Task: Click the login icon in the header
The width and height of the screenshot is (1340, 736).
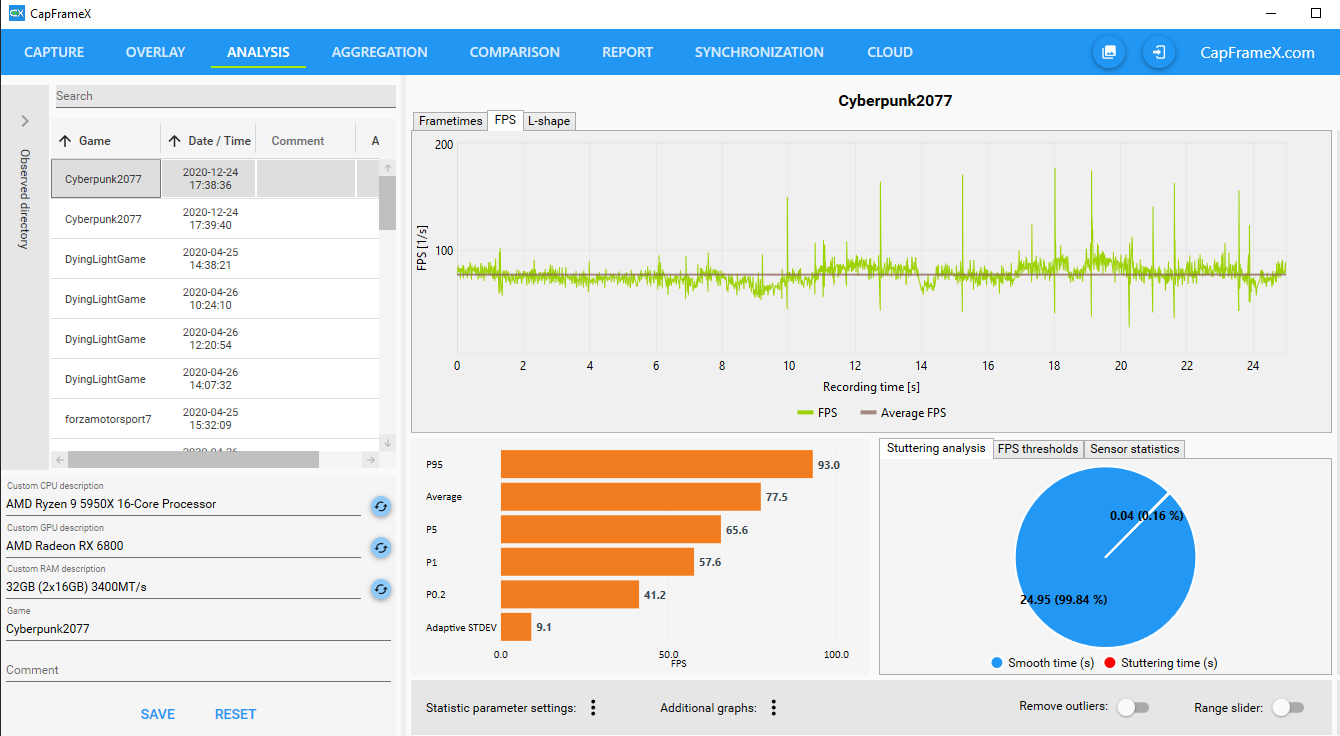Action: tap(1159, 52)
